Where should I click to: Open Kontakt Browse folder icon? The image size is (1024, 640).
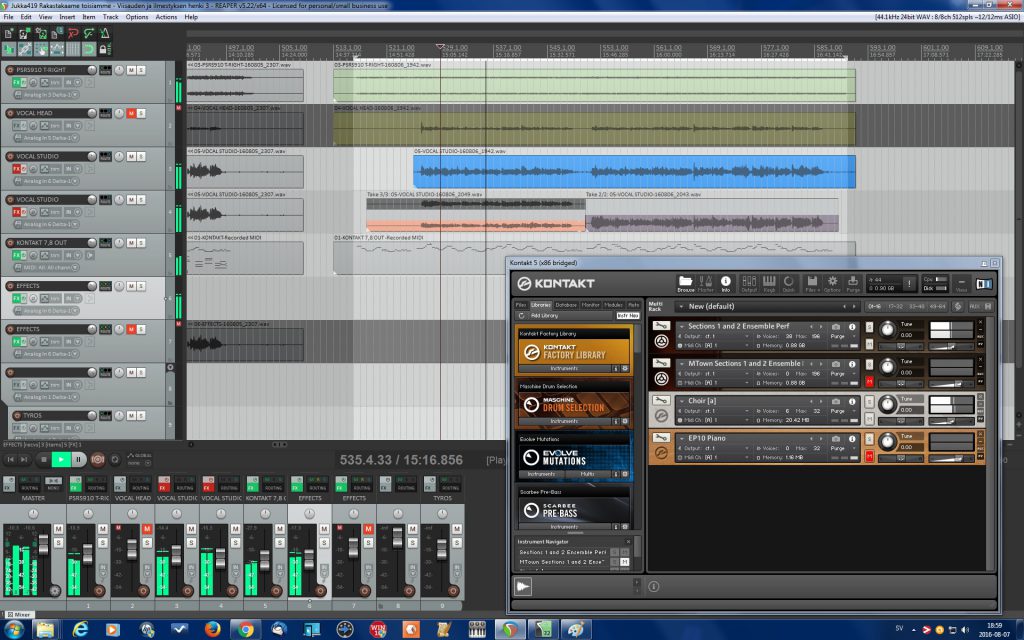click(x=685, y=283)
